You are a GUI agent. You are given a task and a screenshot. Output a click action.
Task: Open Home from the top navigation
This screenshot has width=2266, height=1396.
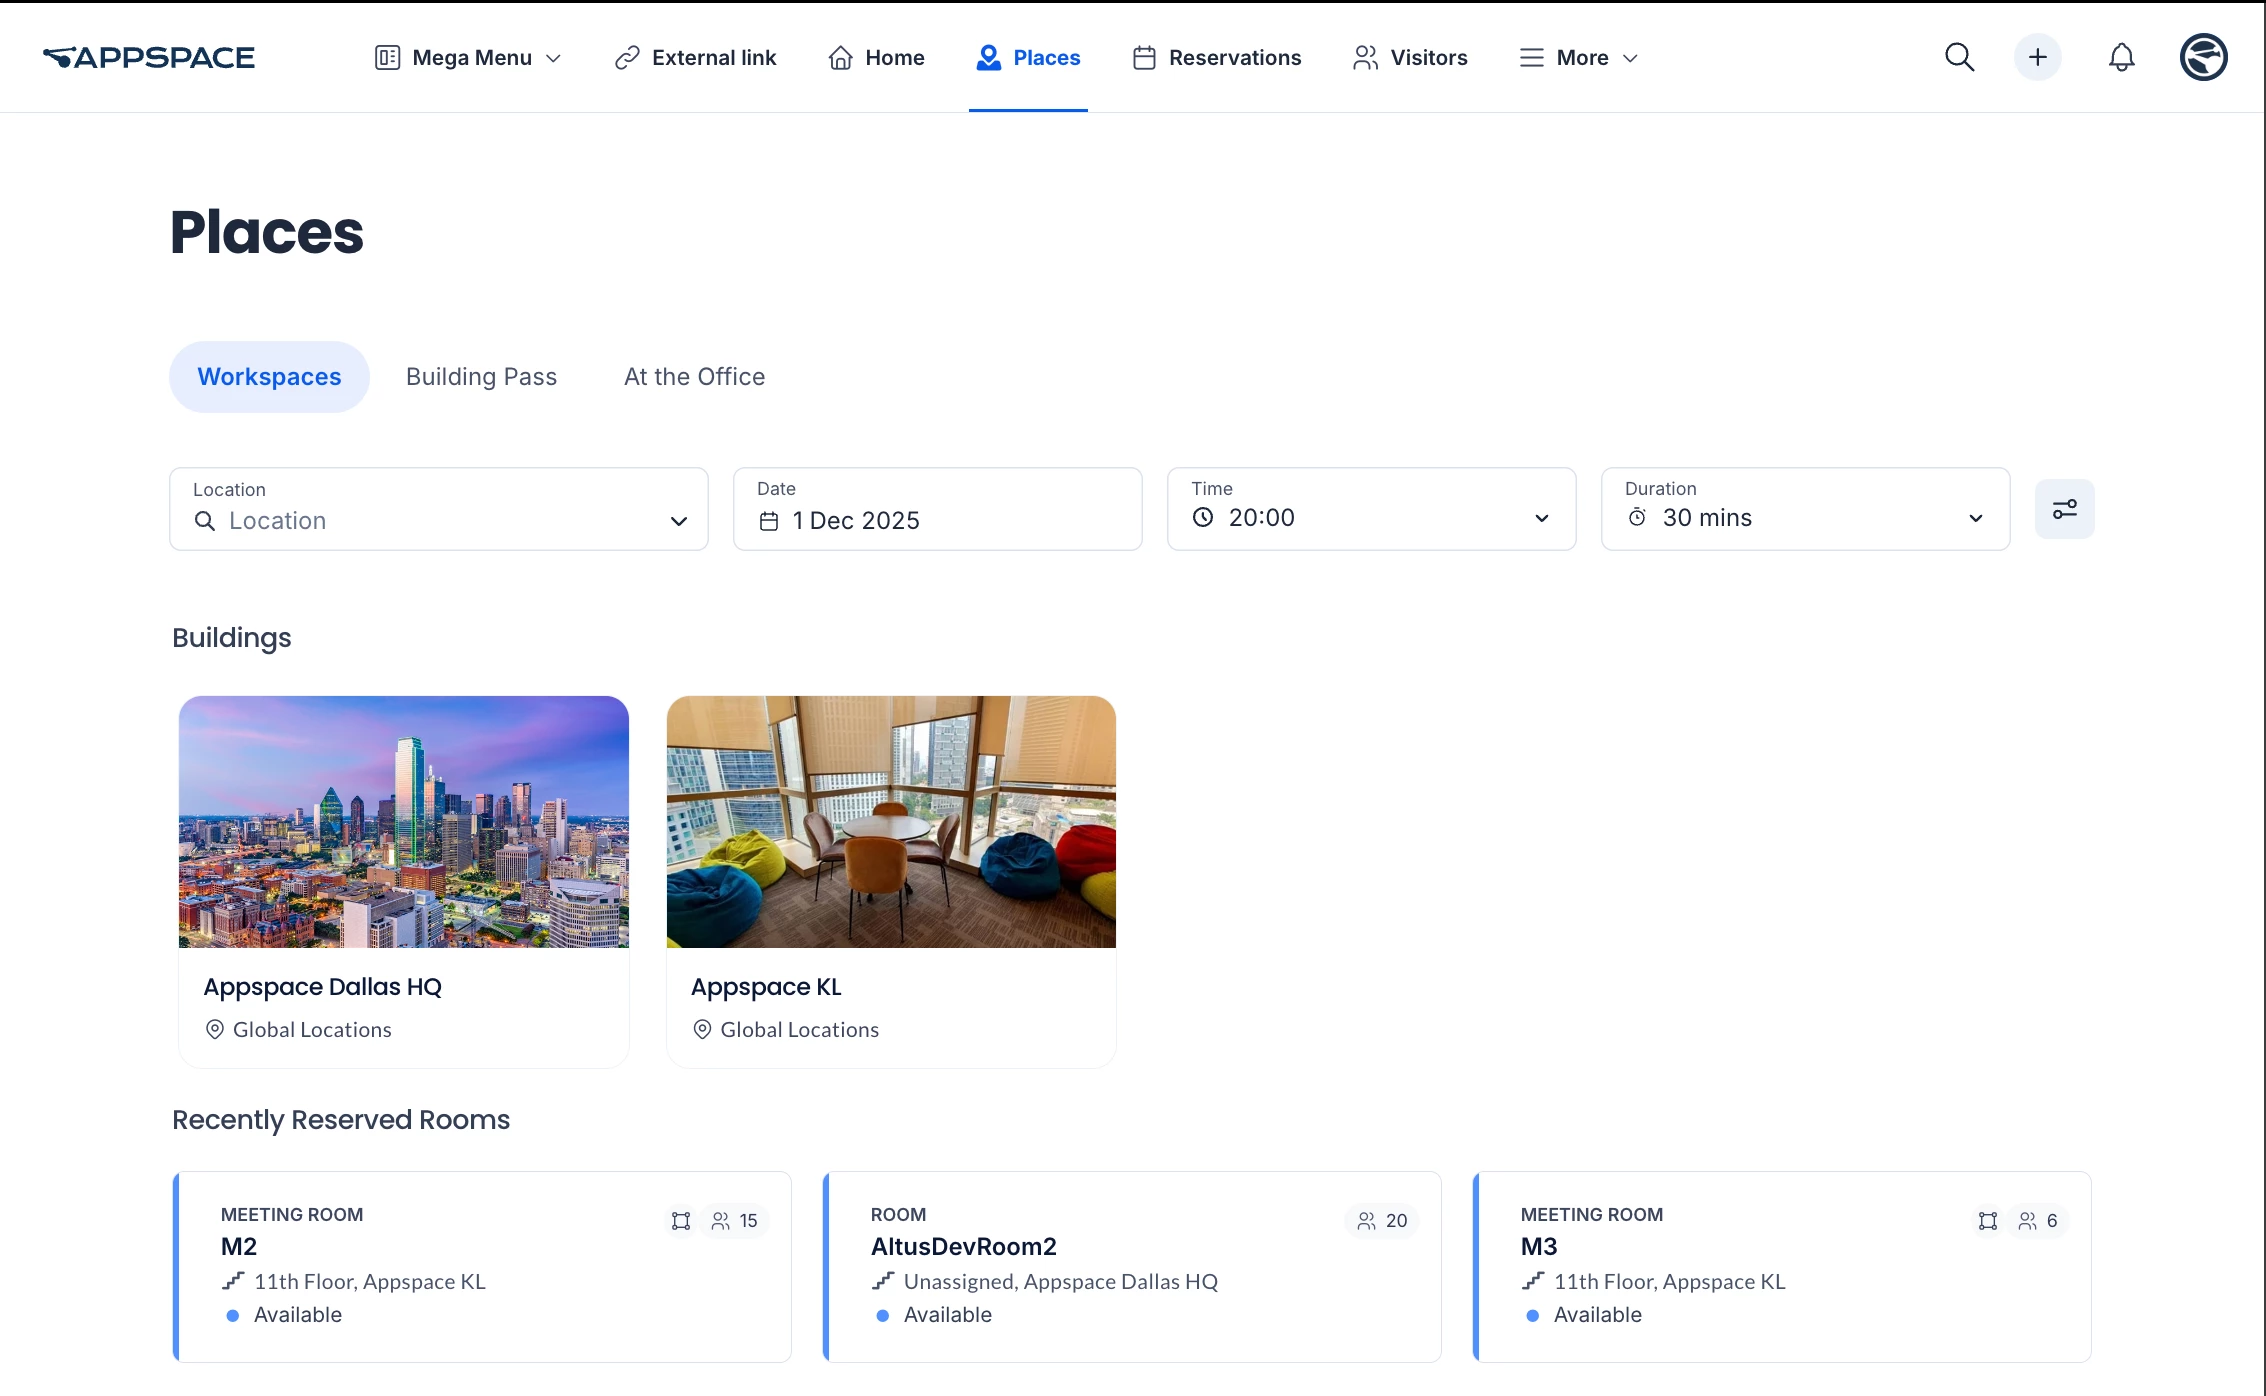tap(876, 58)
